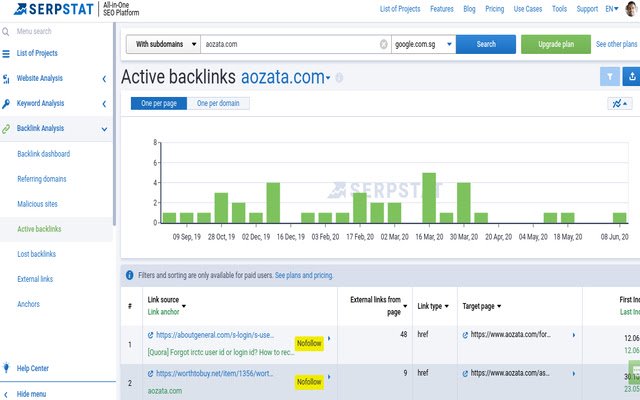Open external icon for aozata.com/for target
This screenshot has height=400, width=640.
[x=465, y=335]
